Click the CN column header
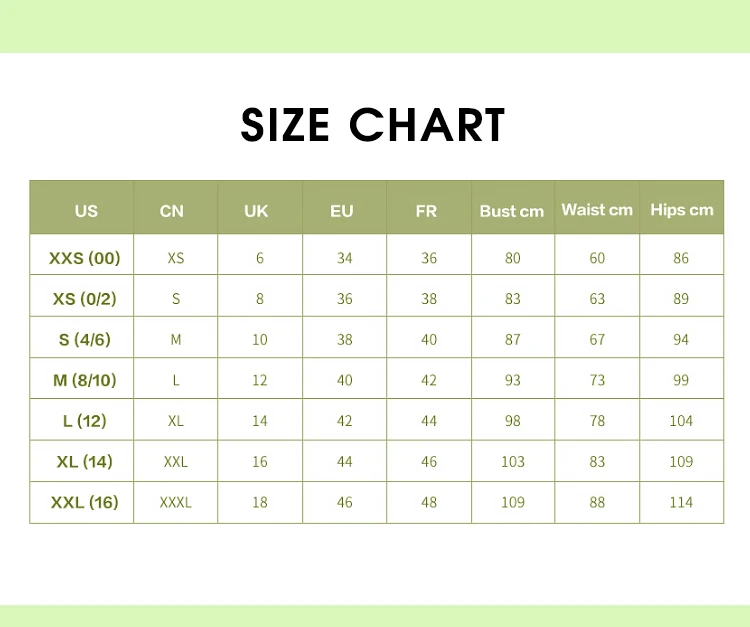 (172, 211)
